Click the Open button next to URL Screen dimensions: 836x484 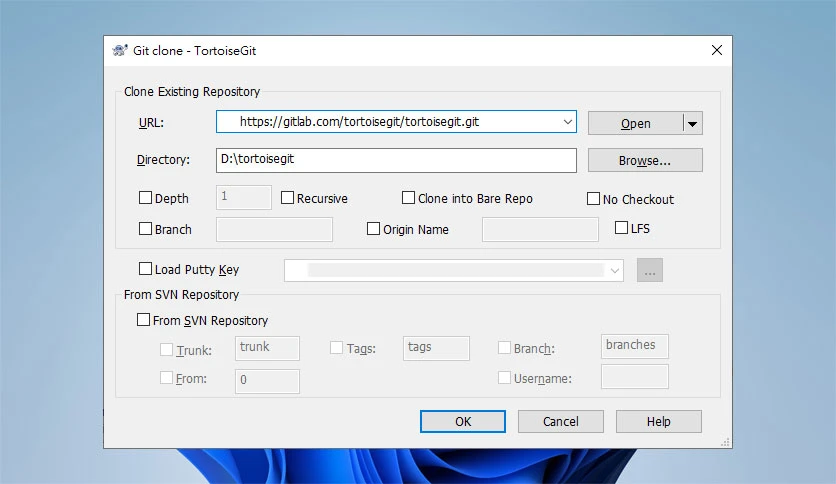pos(635,124)
